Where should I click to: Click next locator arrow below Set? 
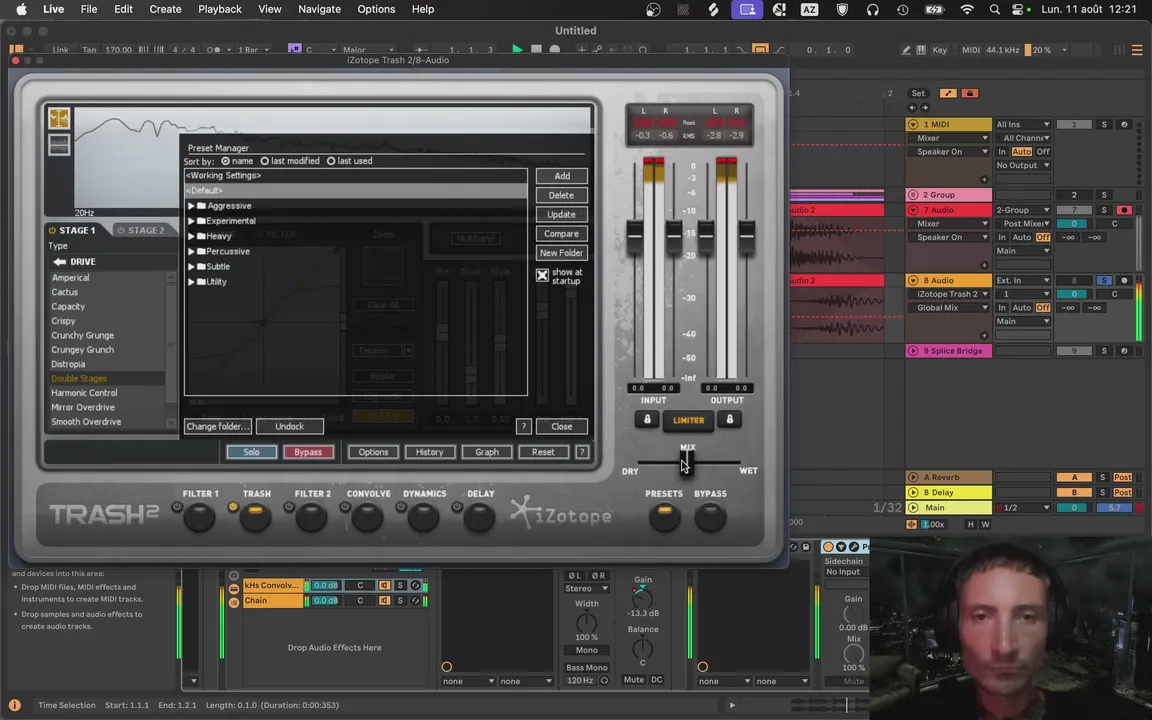point(924,107)
